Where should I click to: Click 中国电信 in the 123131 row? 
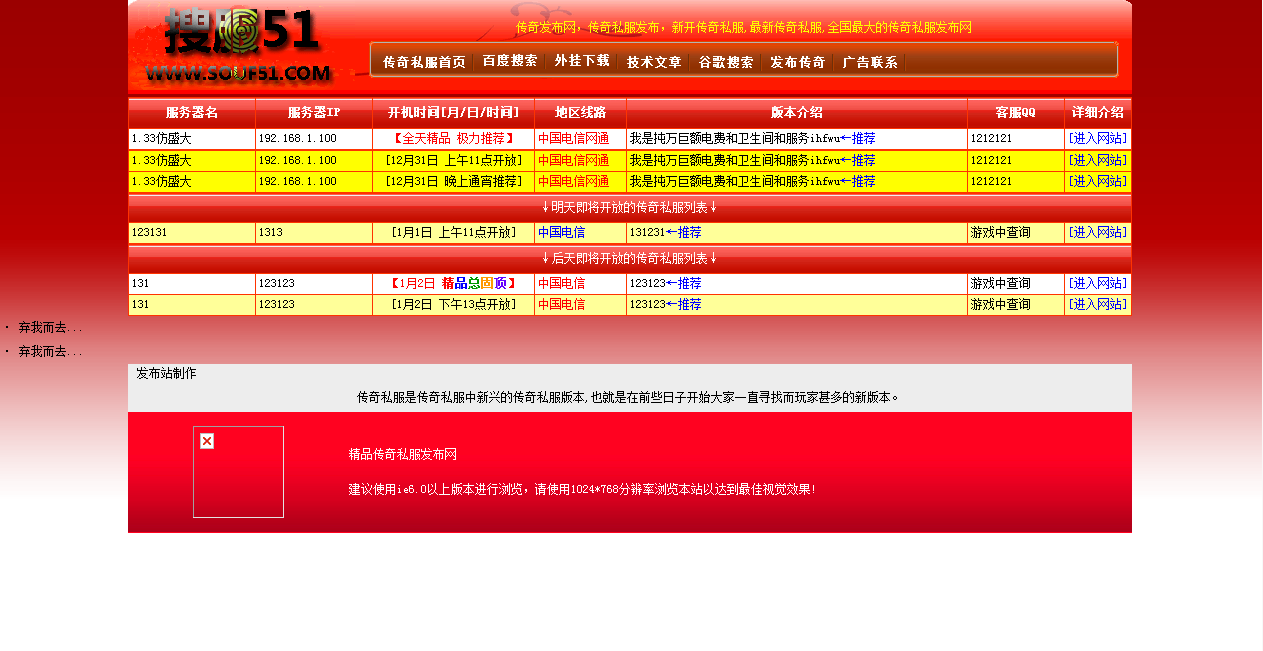click(x=561, y=232)
